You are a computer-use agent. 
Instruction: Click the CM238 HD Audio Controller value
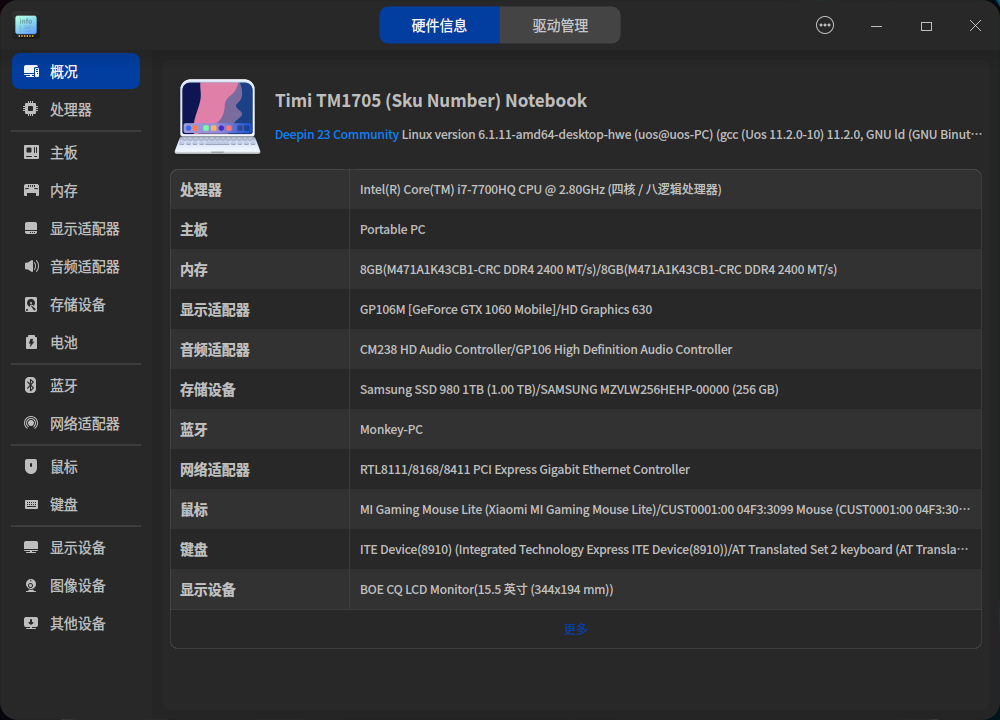coord(546,349)
